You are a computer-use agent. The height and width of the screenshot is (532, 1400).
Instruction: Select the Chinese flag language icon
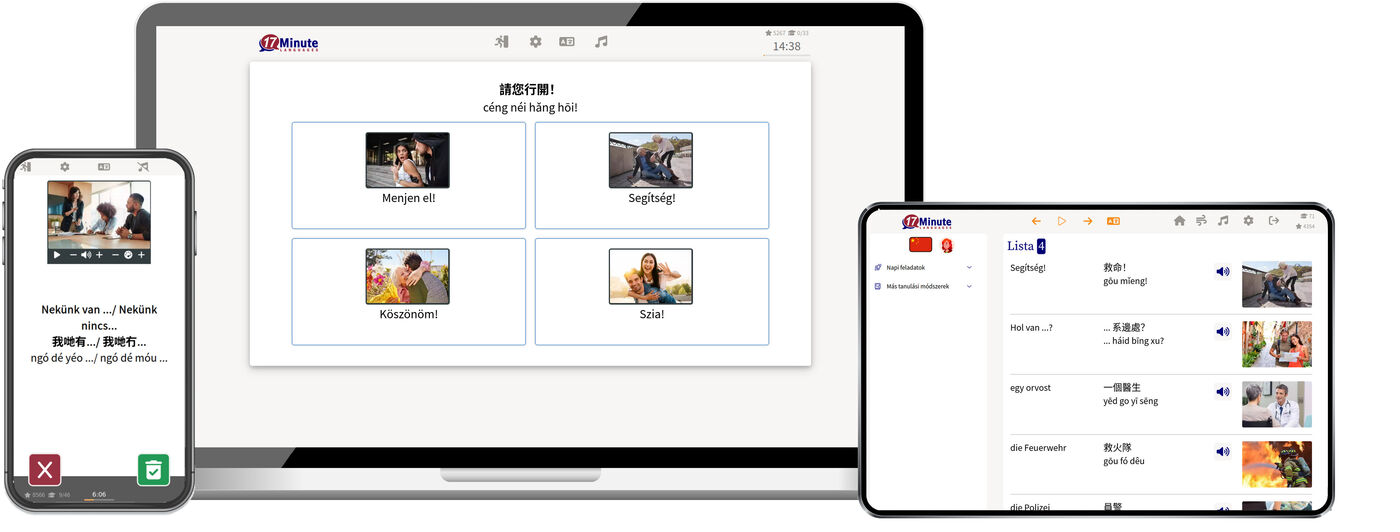coord(920,245)
